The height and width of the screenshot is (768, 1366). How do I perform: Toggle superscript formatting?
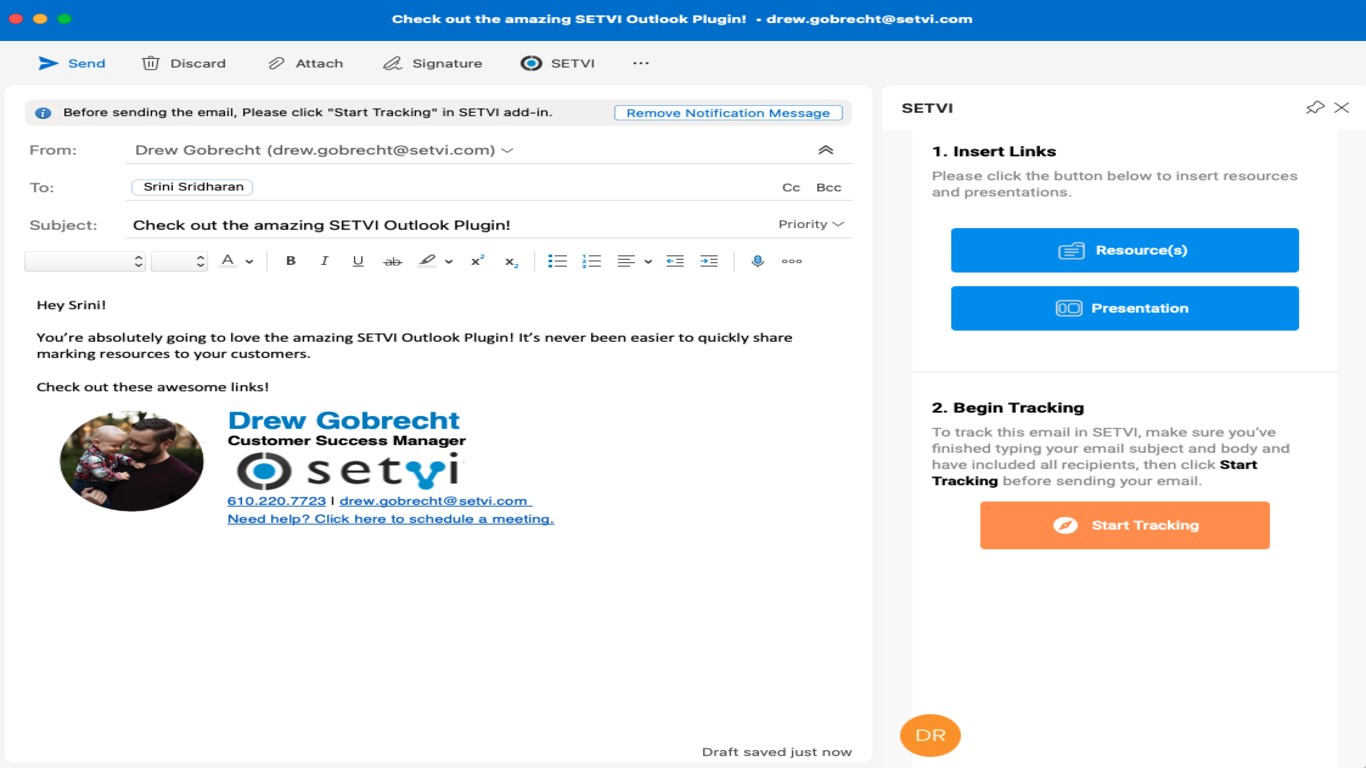tap(478, 261)
